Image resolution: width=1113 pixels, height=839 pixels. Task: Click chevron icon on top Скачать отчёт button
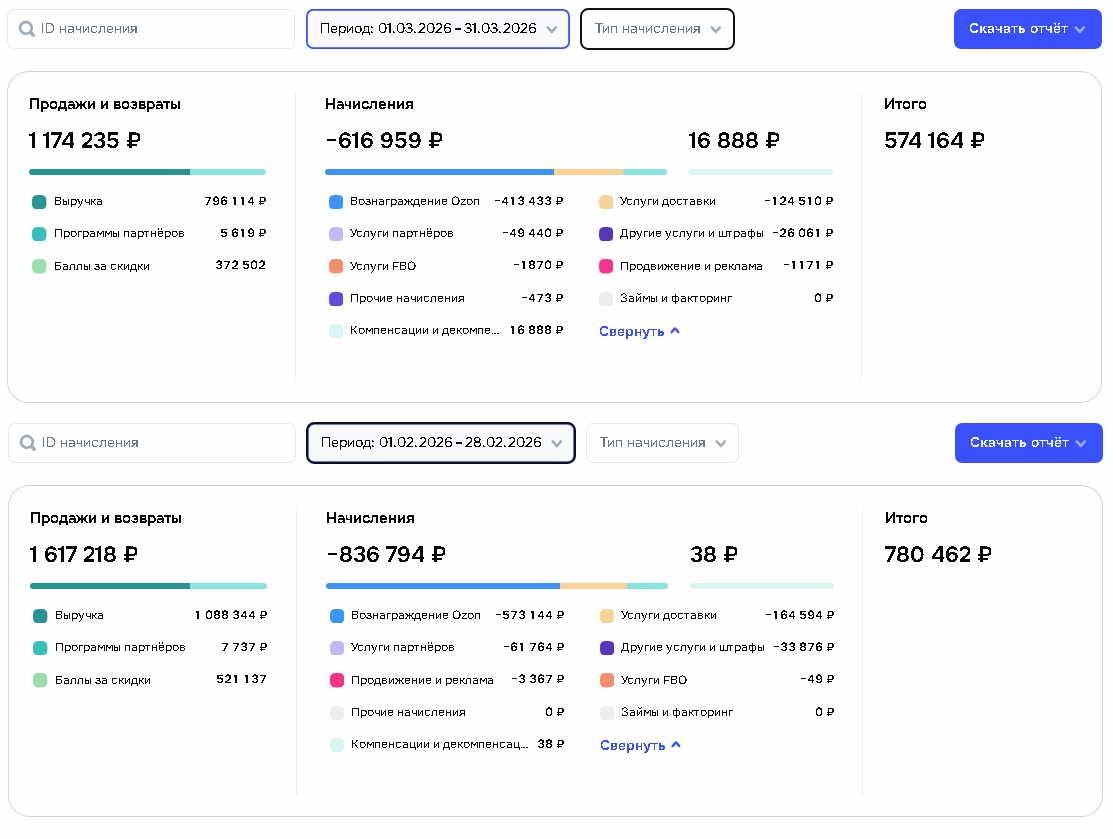1080,30
